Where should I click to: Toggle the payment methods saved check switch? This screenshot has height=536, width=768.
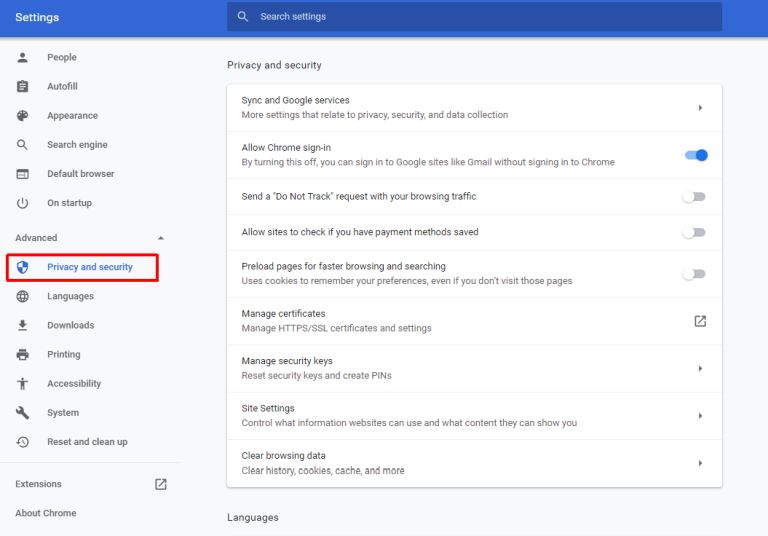tap(694, 233)
